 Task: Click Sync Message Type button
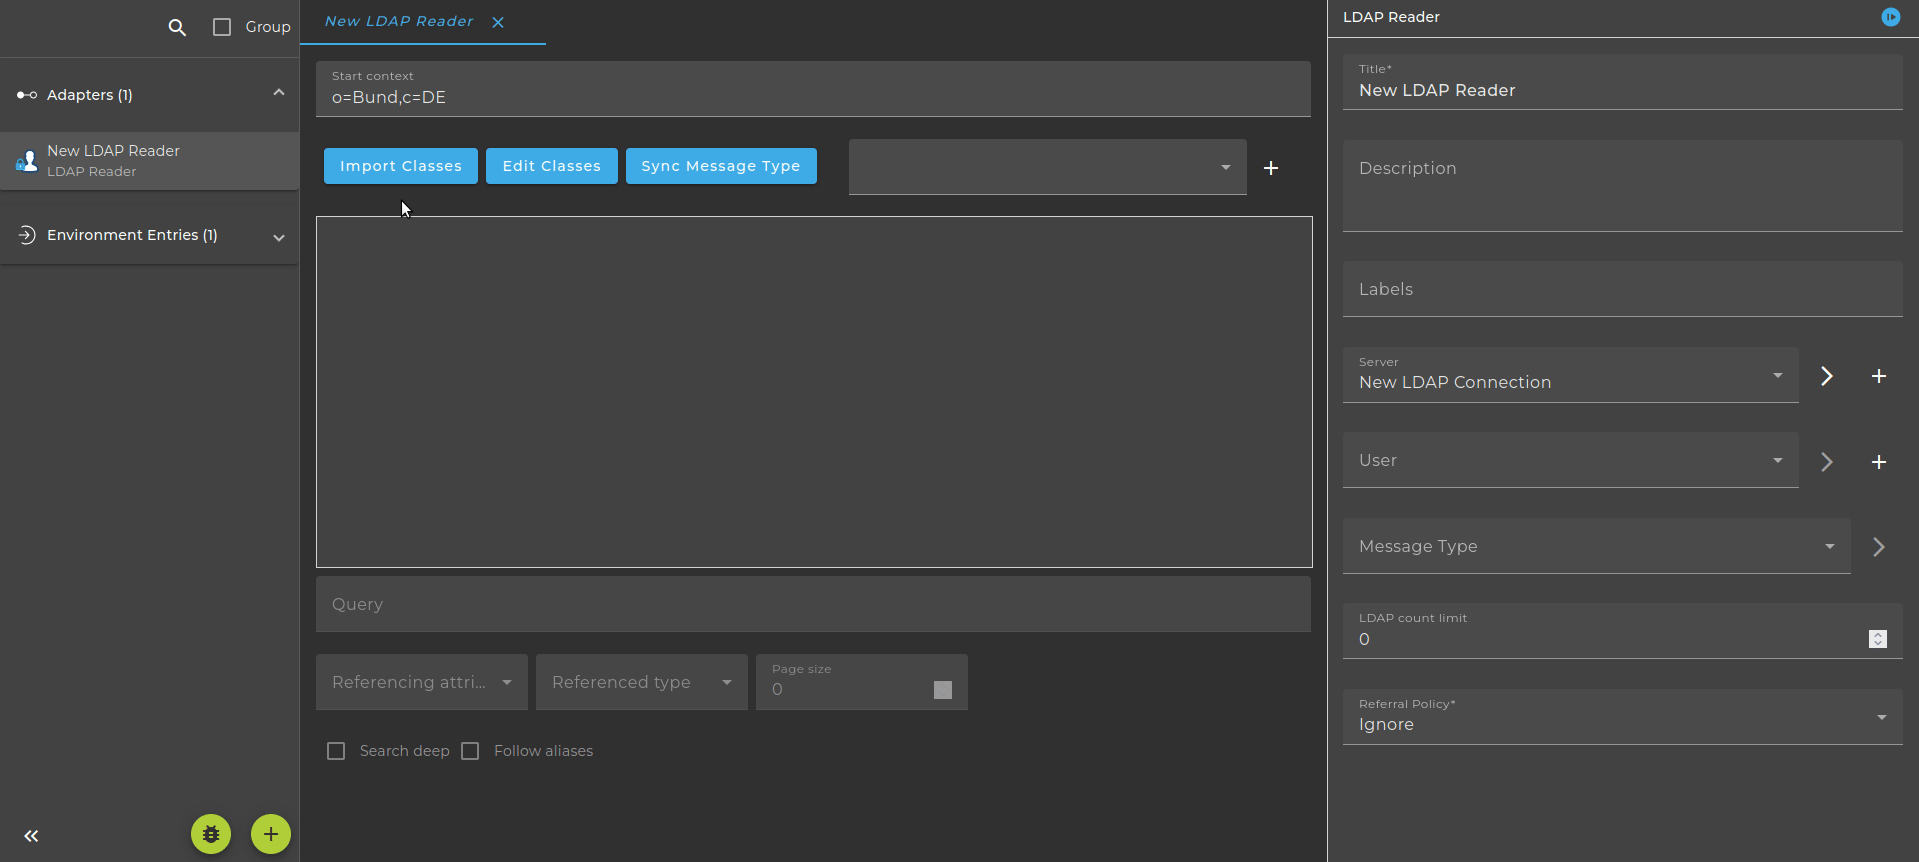point(721,166)
